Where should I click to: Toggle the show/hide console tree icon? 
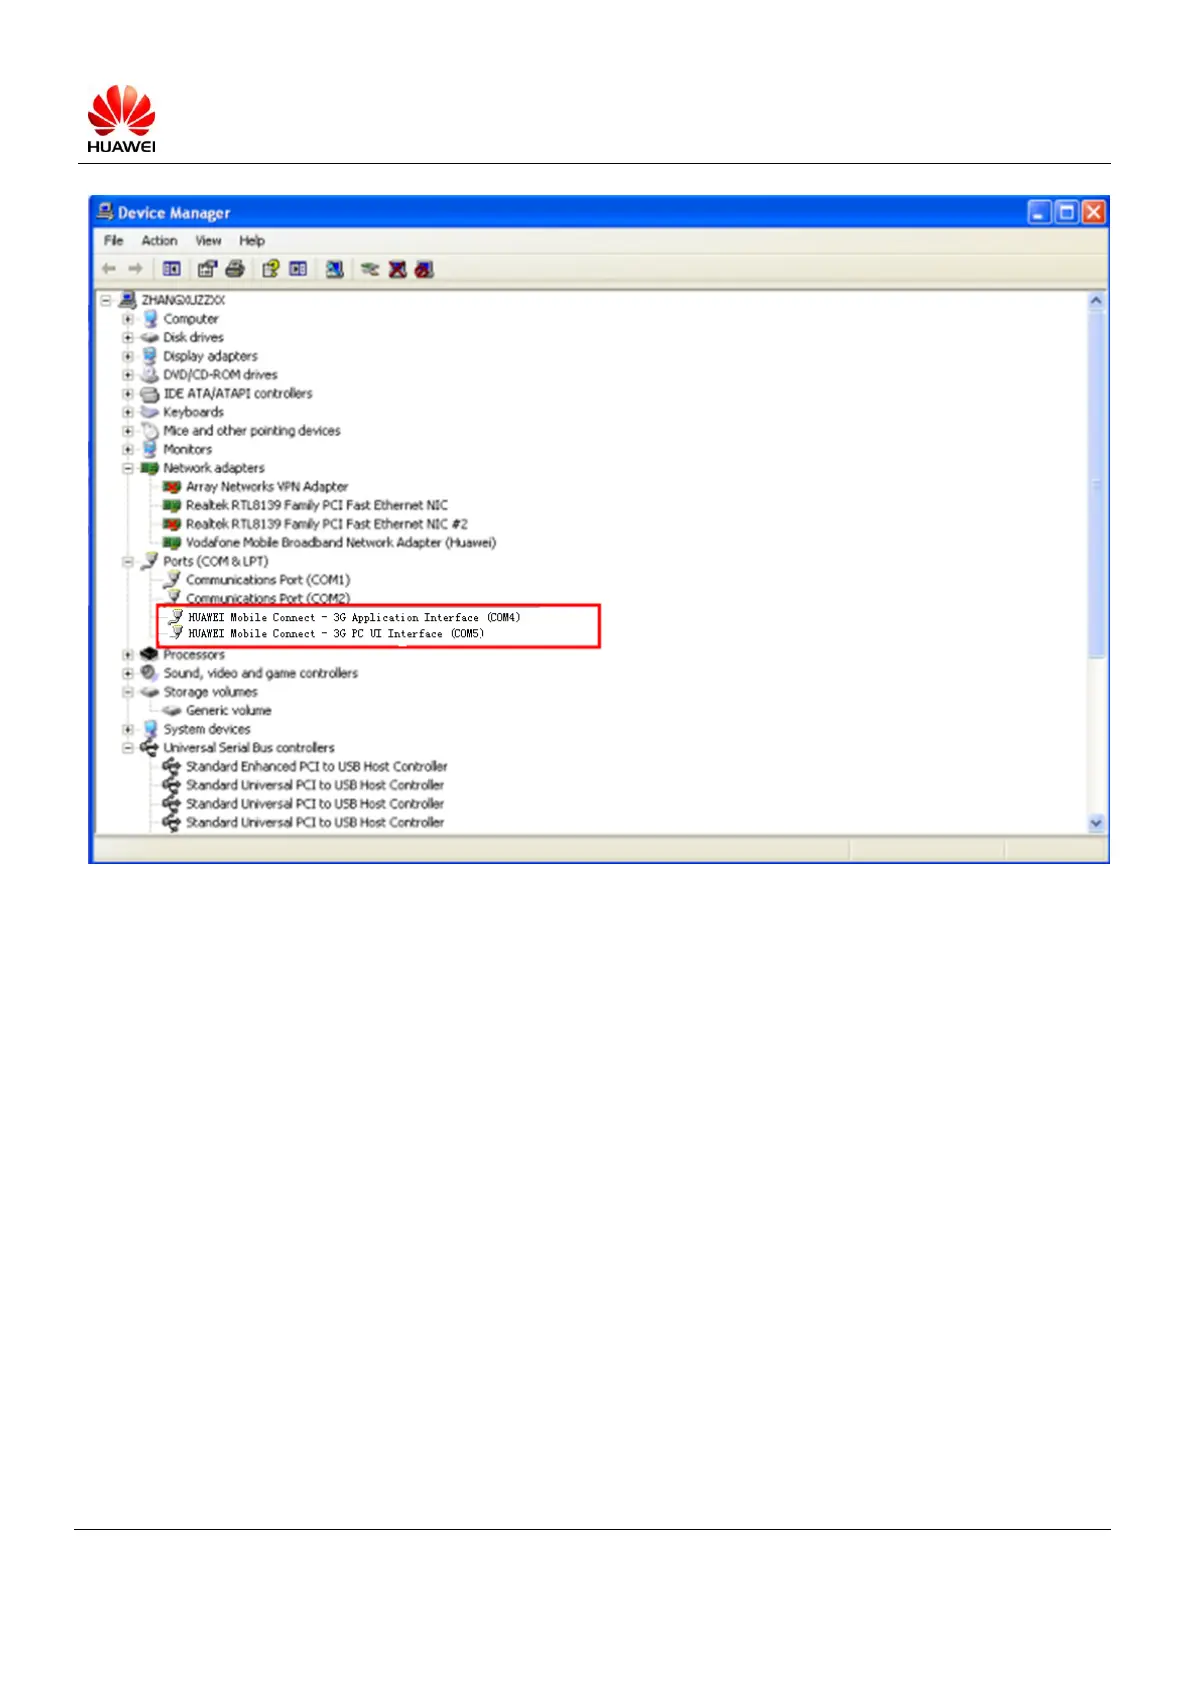[x=172, y=269]
